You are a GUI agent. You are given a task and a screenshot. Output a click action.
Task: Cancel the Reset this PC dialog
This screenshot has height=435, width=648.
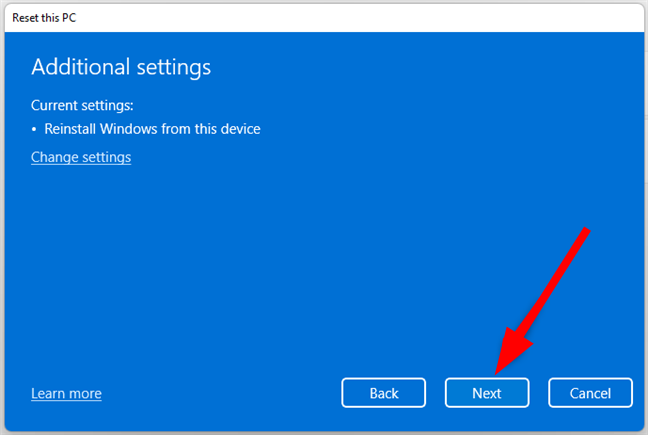[590, 393]
